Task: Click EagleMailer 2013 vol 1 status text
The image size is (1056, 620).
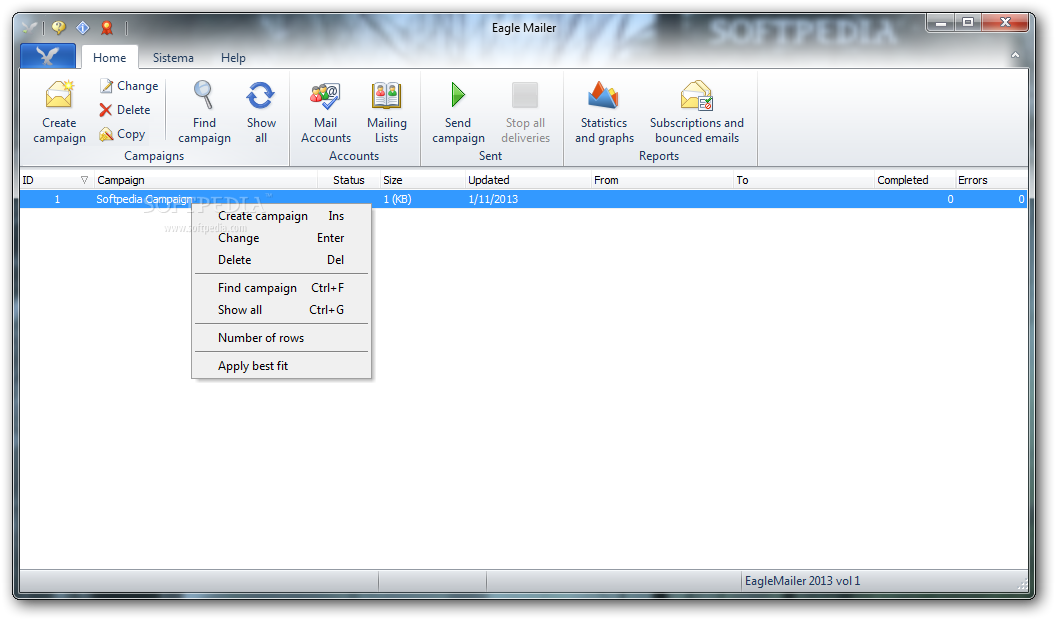Action: (x=802, y=581)
